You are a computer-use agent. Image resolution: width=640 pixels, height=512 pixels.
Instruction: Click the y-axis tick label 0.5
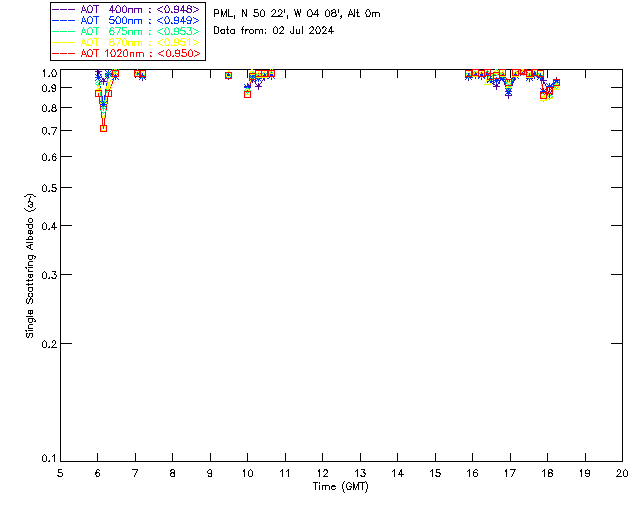(x=49, y=188)
